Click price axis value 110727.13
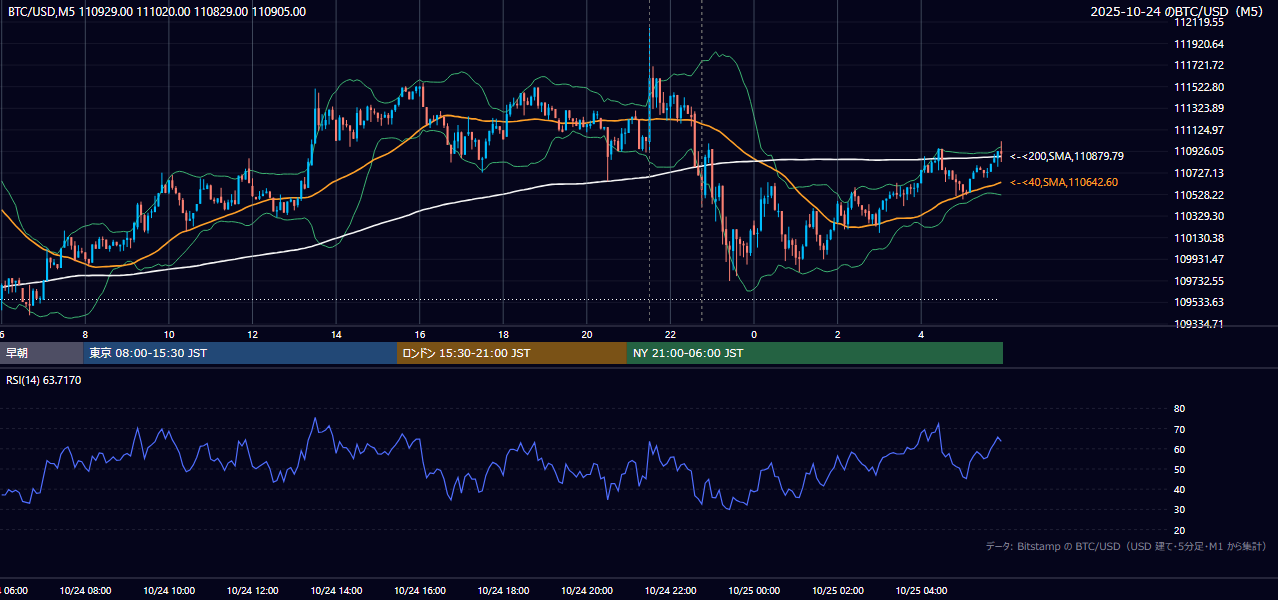Screen dimensions: 1278x600 click(x=1198, y=173)
